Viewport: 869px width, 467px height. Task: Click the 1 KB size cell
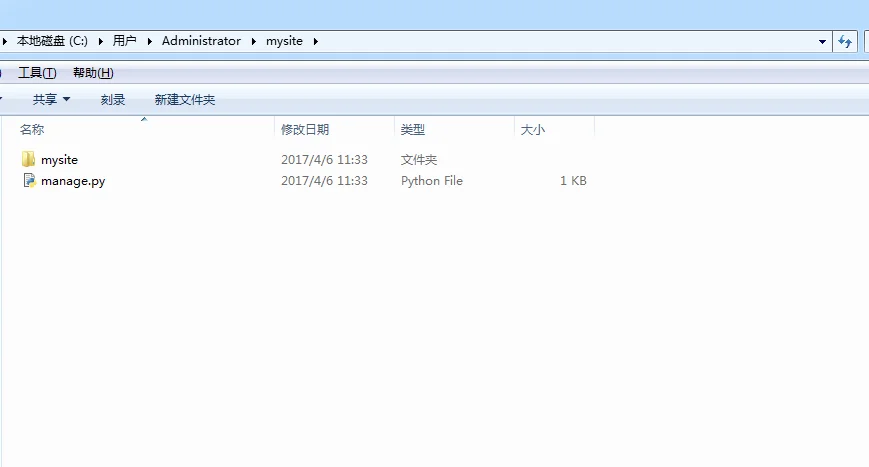pos(573,181)
